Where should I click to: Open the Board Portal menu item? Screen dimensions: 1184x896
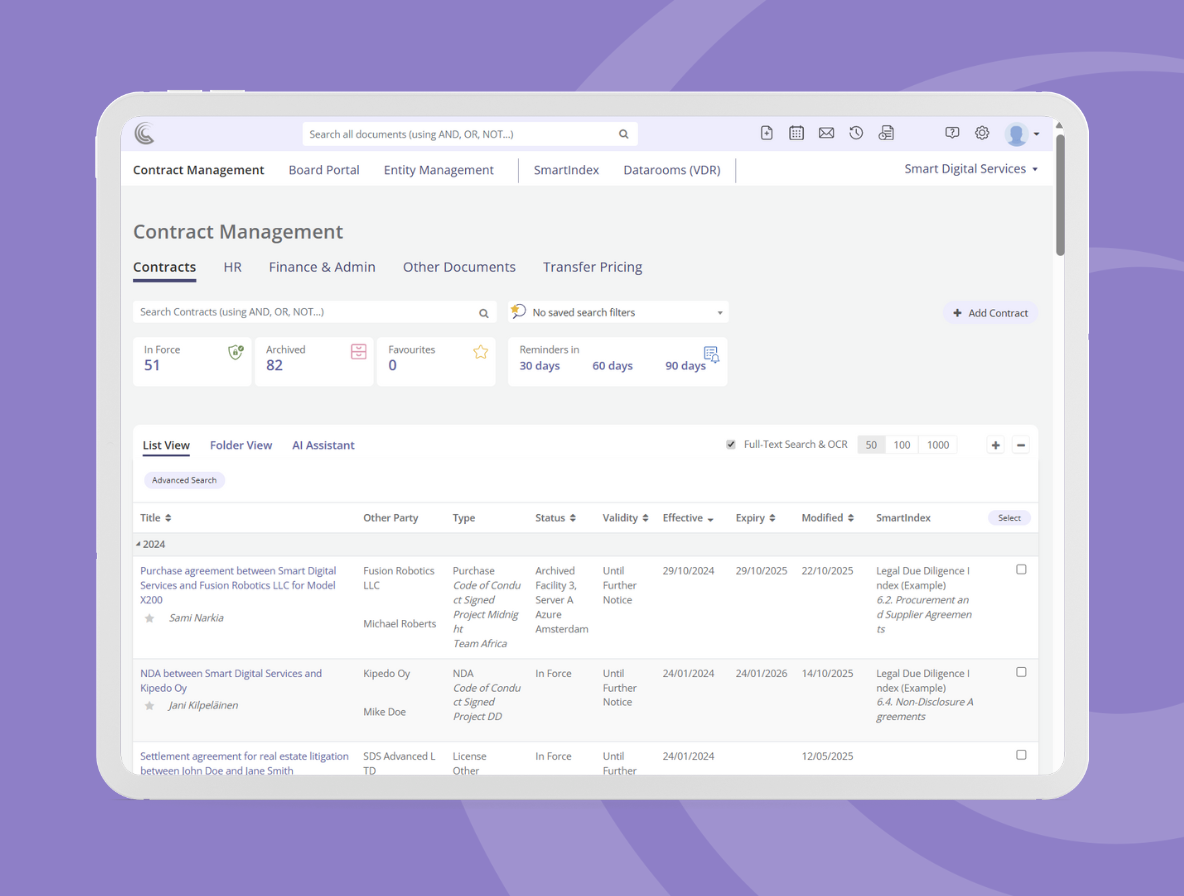323,169
